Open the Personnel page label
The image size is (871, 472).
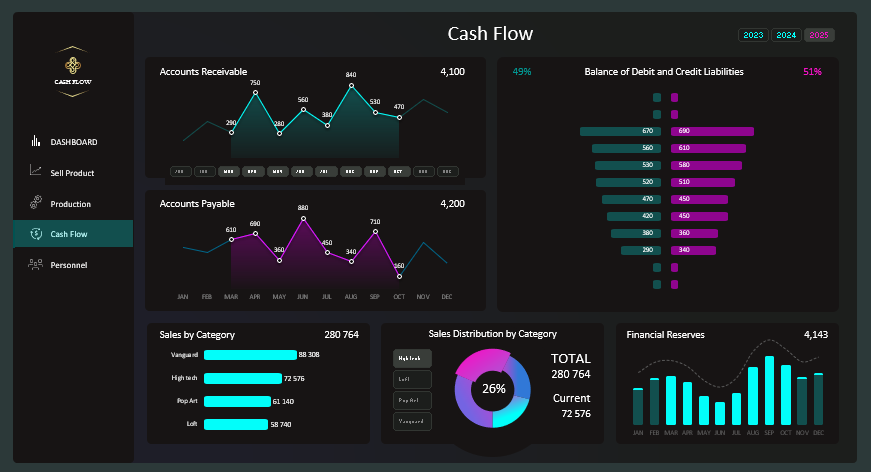click(x=69, y=265)
